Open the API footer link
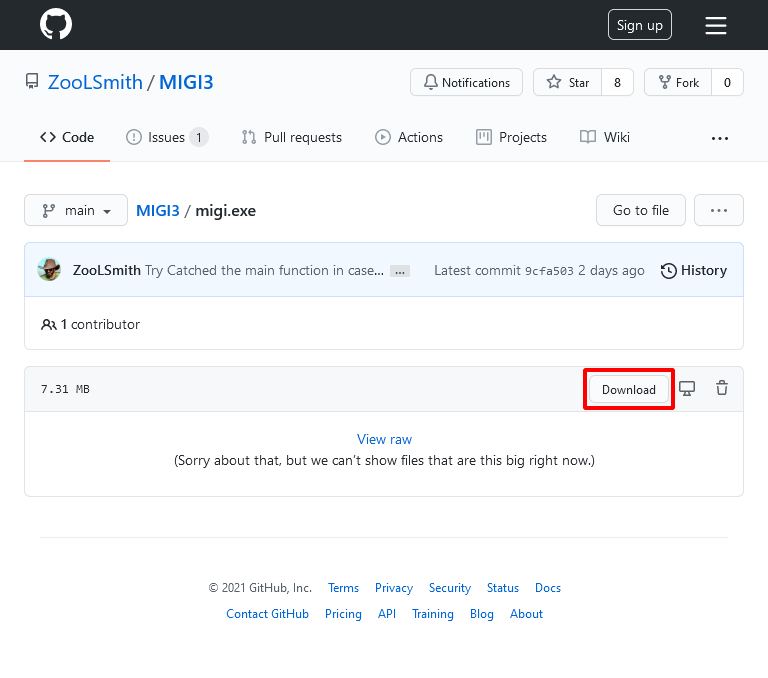Screen dimensions: 768x678 pyautogui.click(x=387, y=614)
